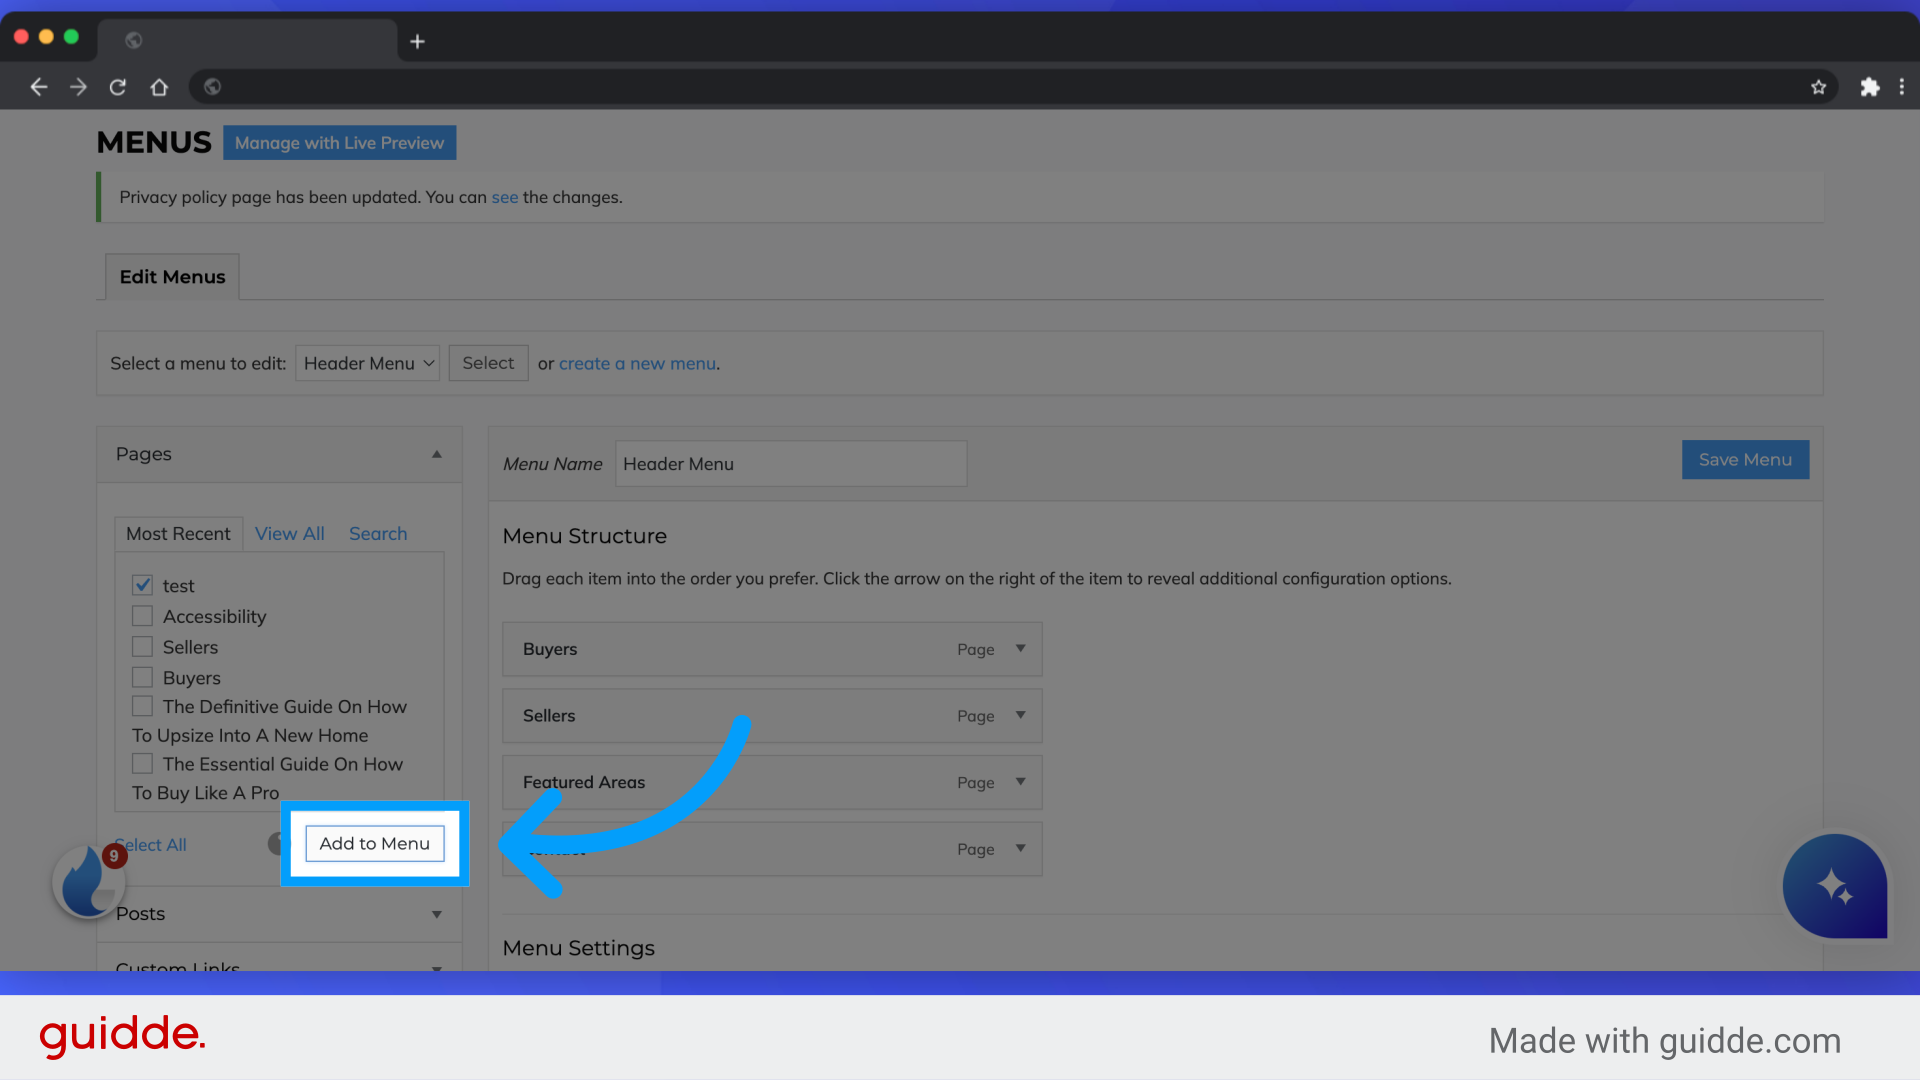Open the browser extensions icon
The height and width of the screenshot is (1080, 1920).
1870,87
